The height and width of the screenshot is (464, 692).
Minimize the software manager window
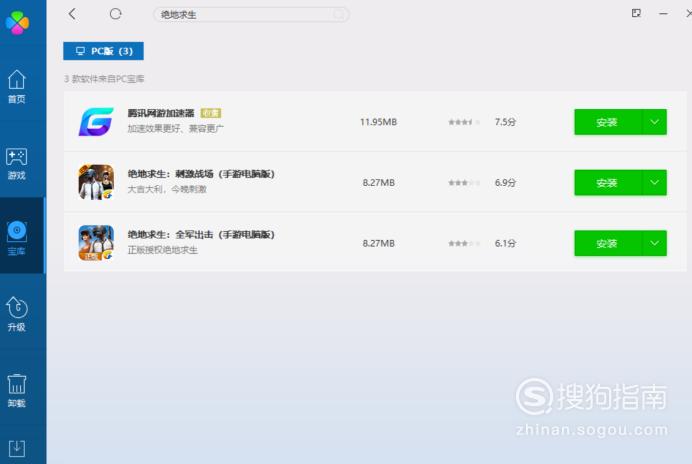click(x=663, y=14)
